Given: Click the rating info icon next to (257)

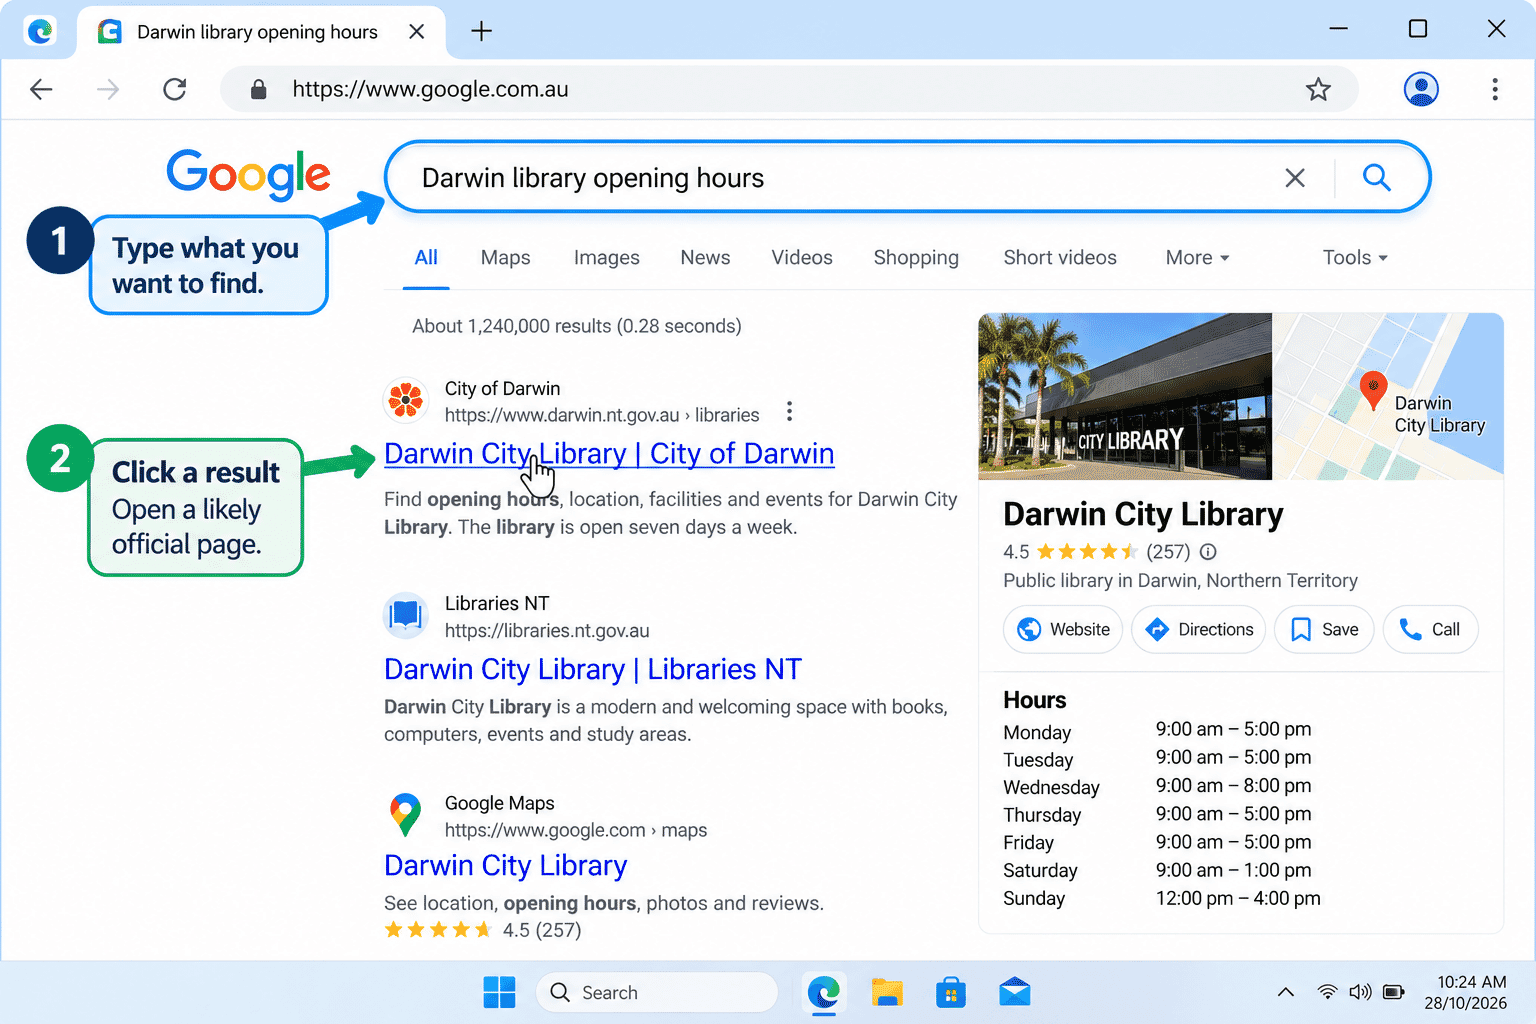Looking at the screenshot, I should (1208, 552).
